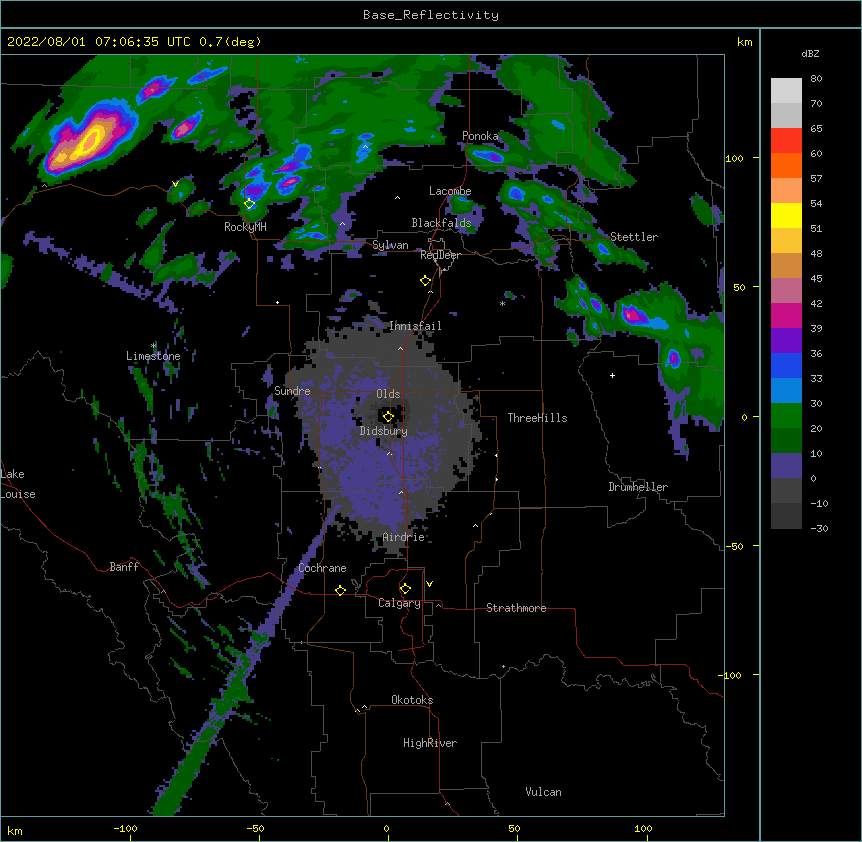Screen dimensions: 862x842
Task: Click the Lacombe city label
Action: click(450, 191)
